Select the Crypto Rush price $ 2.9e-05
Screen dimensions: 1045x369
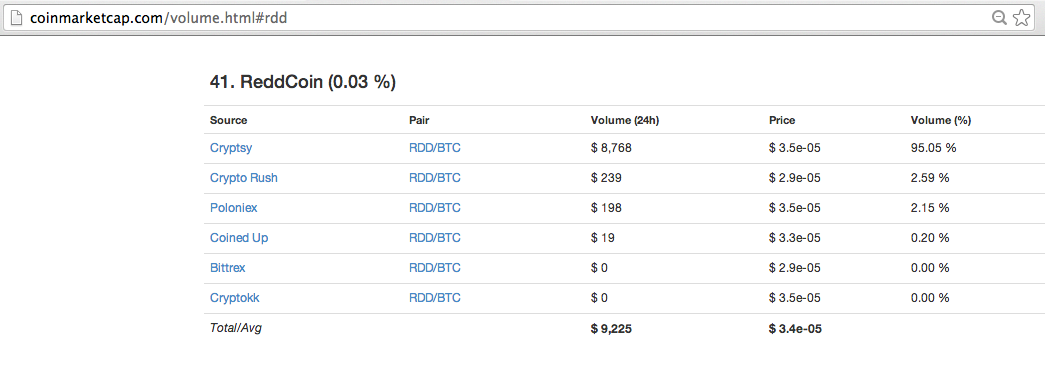(794, 179)
